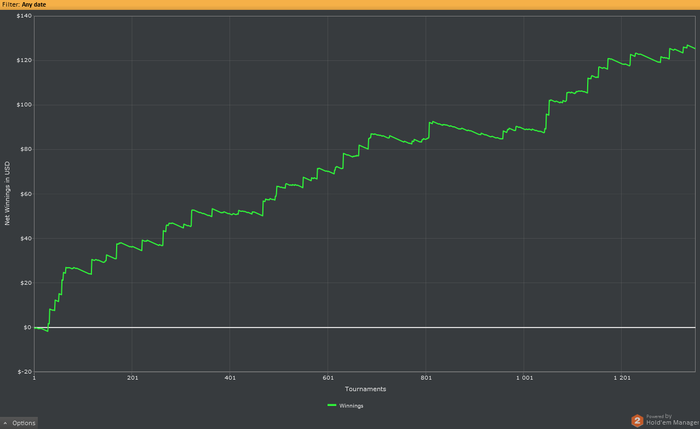Viewport: 700px width, 429px height.
Task: Click the $80 y-axis label
Action: point(26,149)
